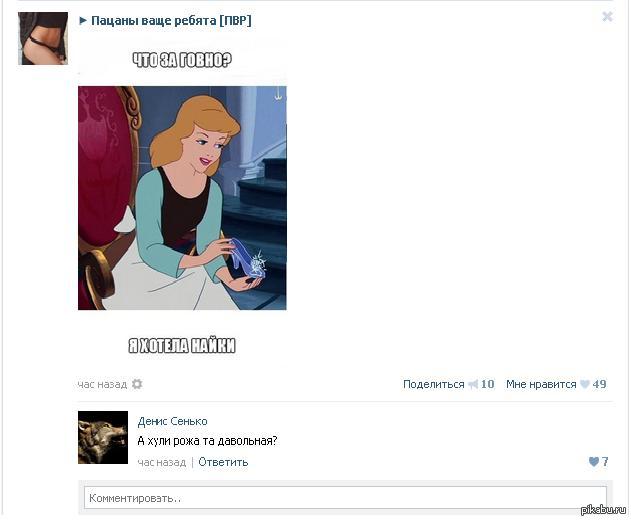The height and width of the screenshot is (521, 631).
Task: Click the triangle arrow before group name
Action: [x=83, y=21]
